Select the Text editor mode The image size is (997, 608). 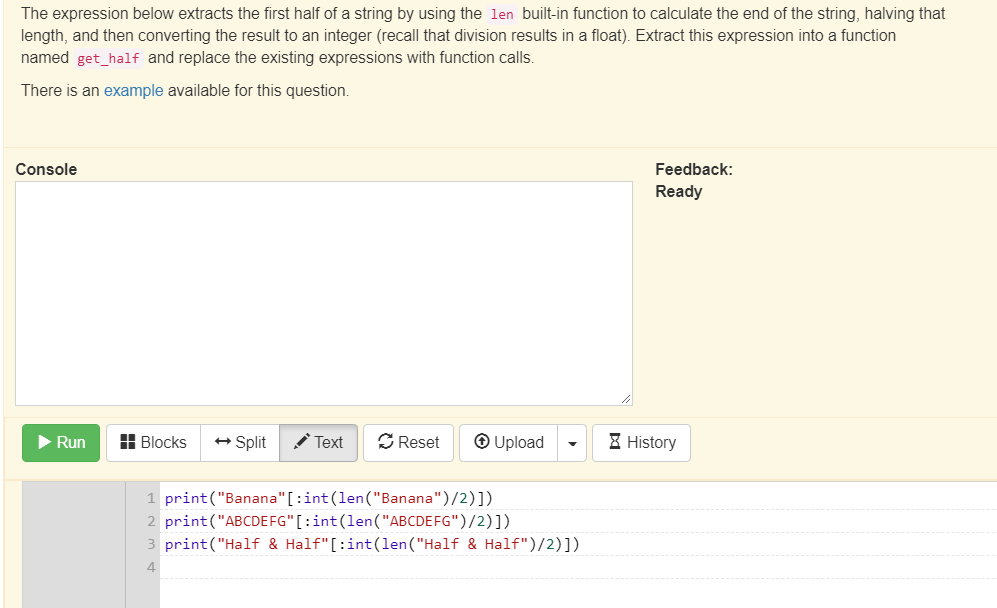[x=319, y=443]
